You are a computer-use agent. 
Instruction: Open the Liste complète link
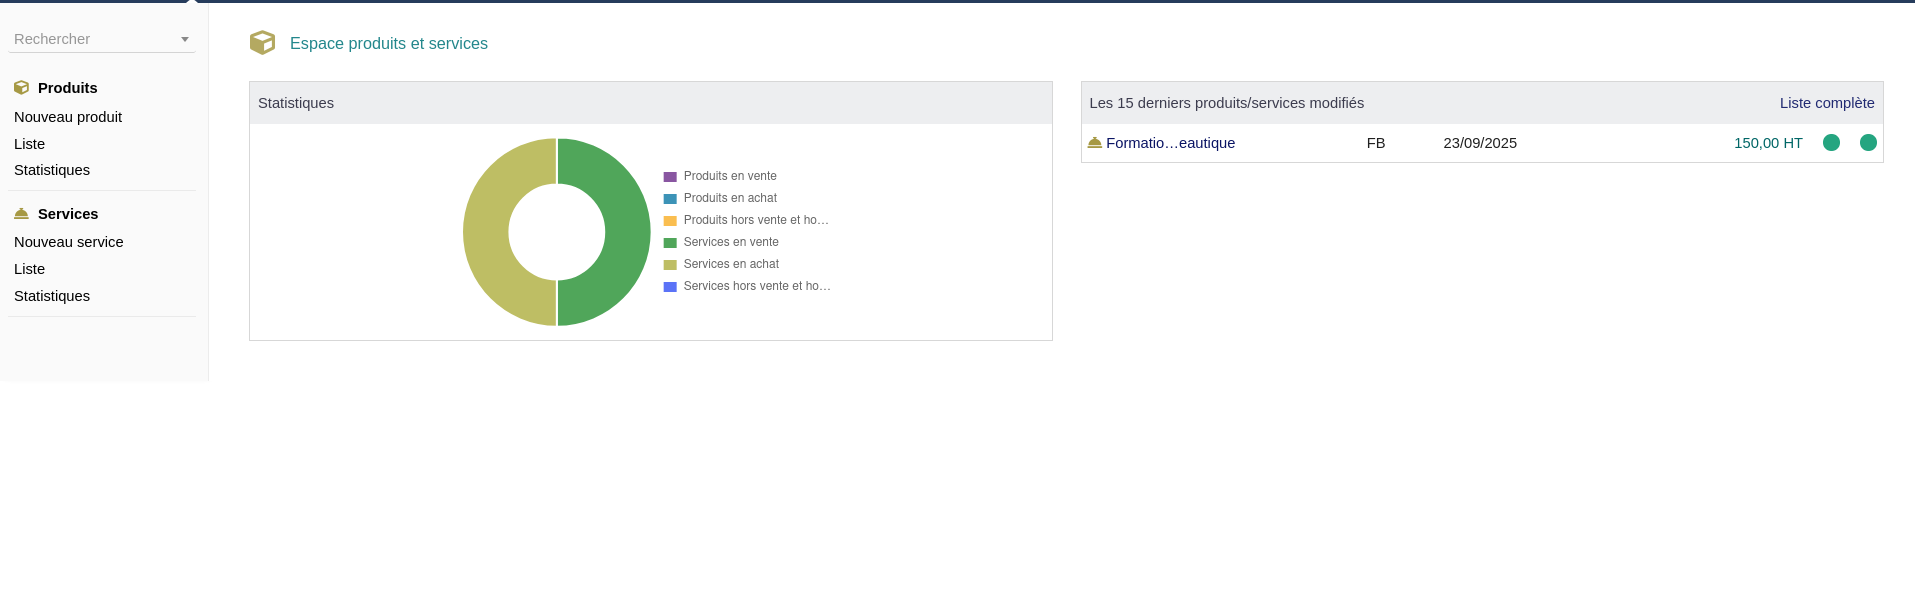coord(1826,103)
